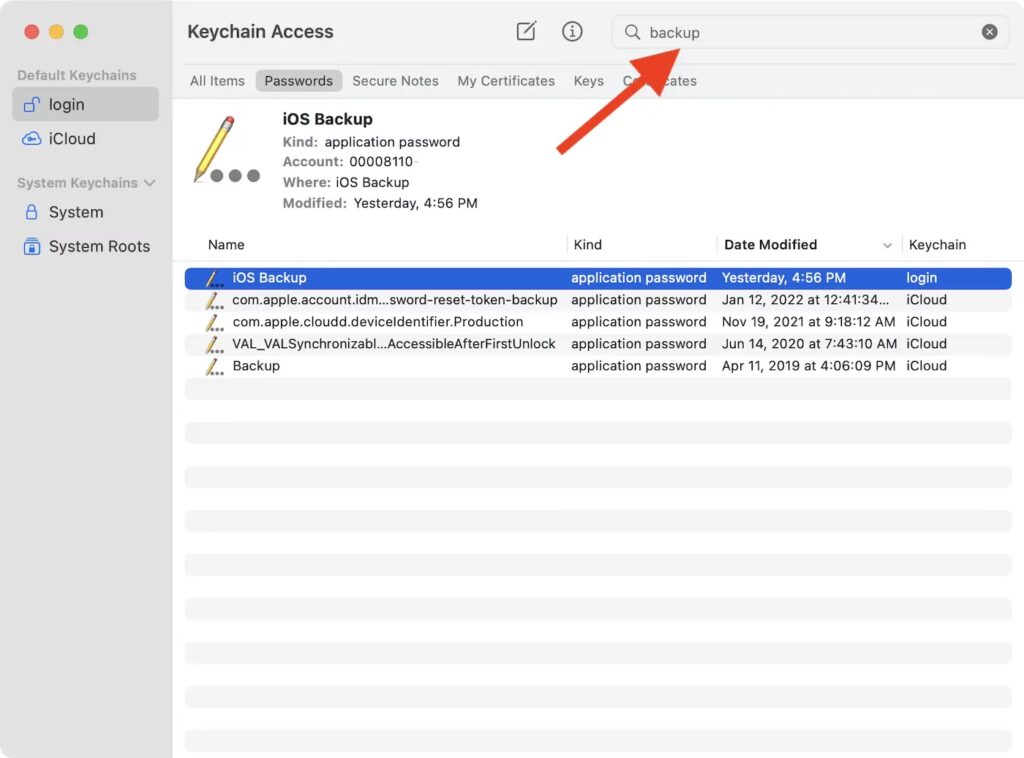
Task: Collapse the System Keychains section chevron
Action: (150, 183)
